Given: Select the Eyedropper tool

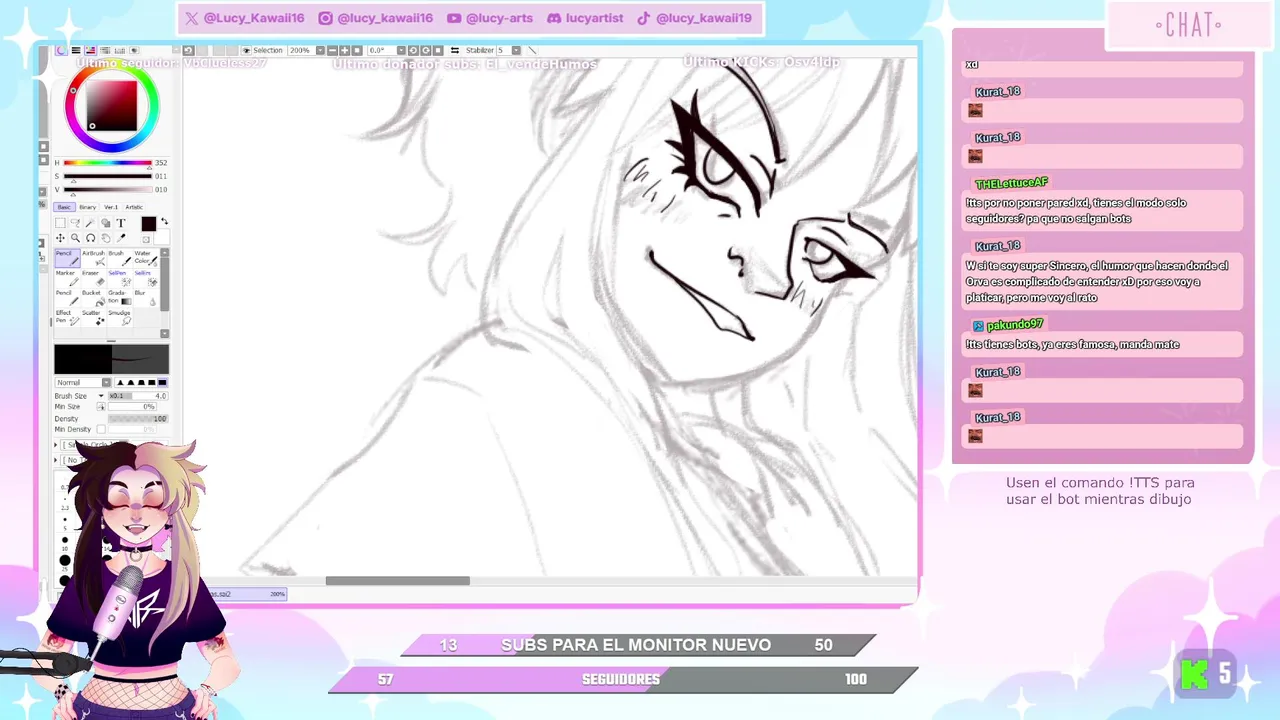Looking at the screenshot, I should click(121, 238).
